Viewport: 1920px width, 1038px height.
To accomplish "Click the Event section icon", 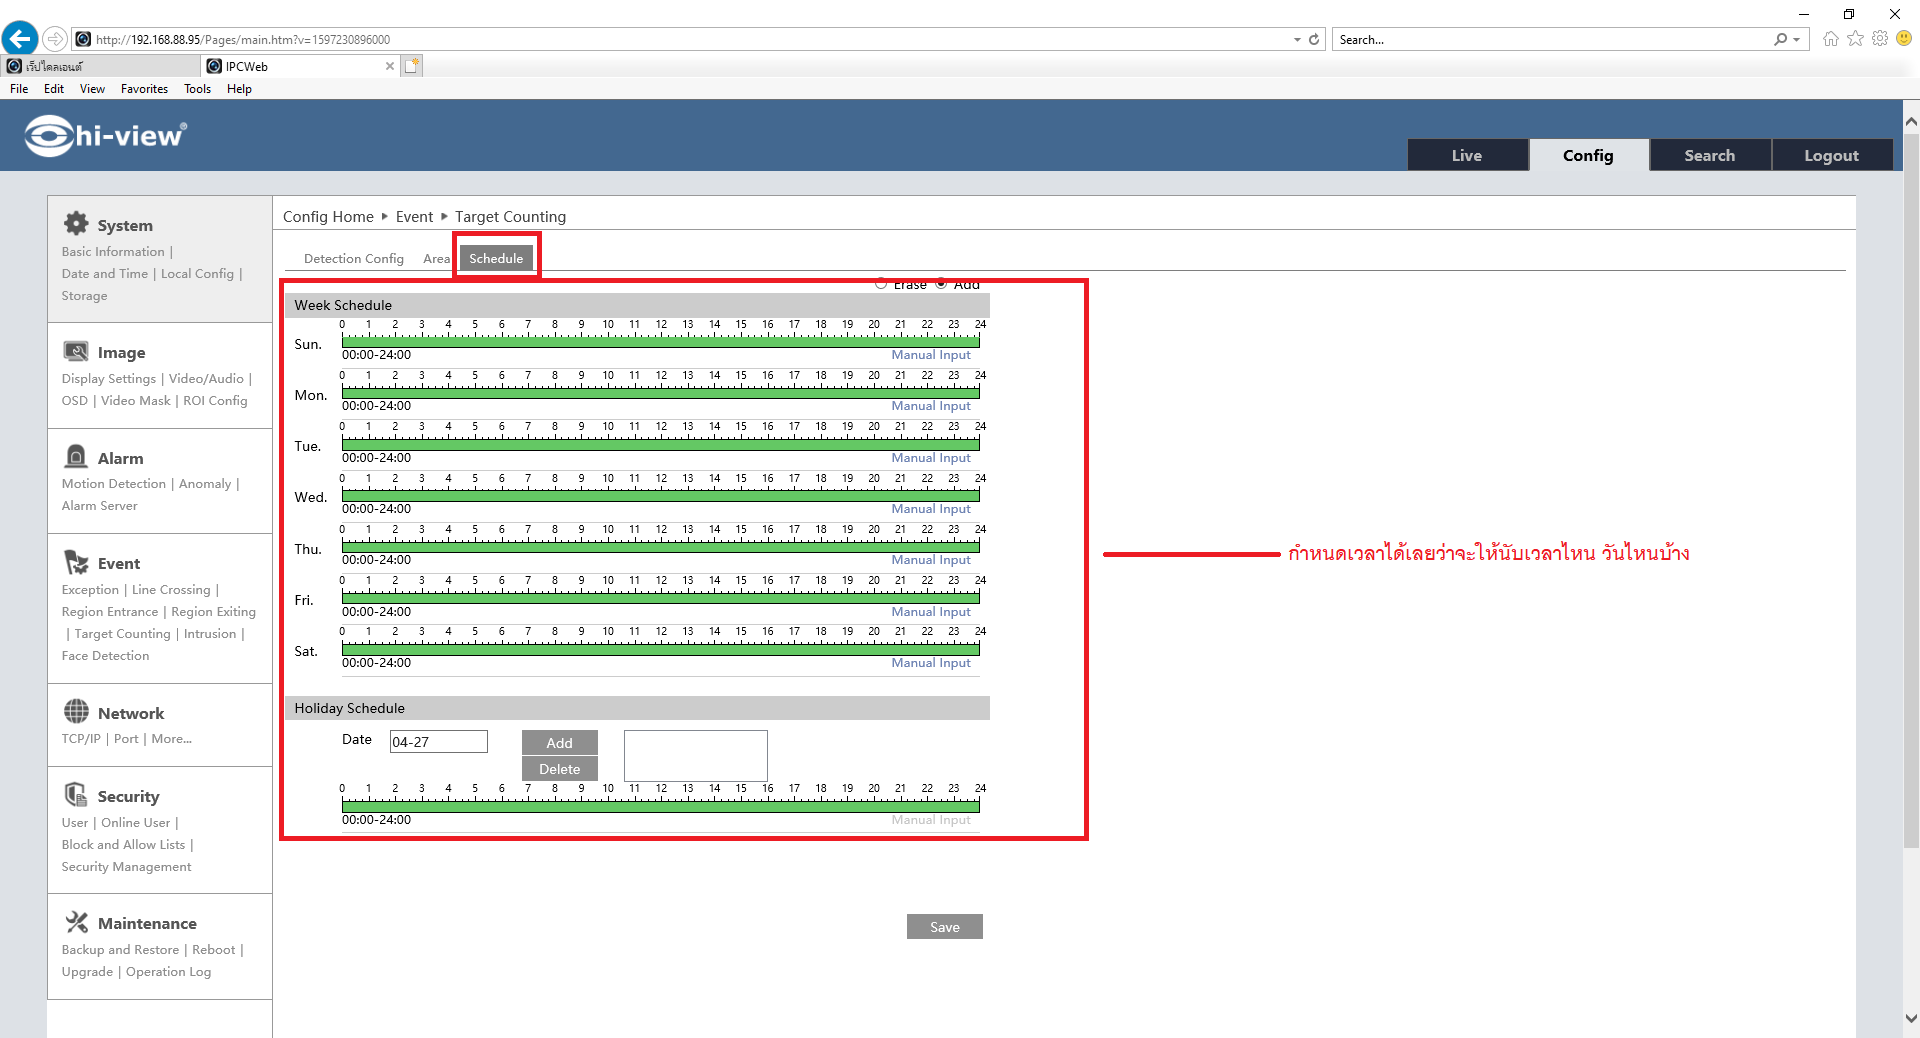I will click(76, 562).
